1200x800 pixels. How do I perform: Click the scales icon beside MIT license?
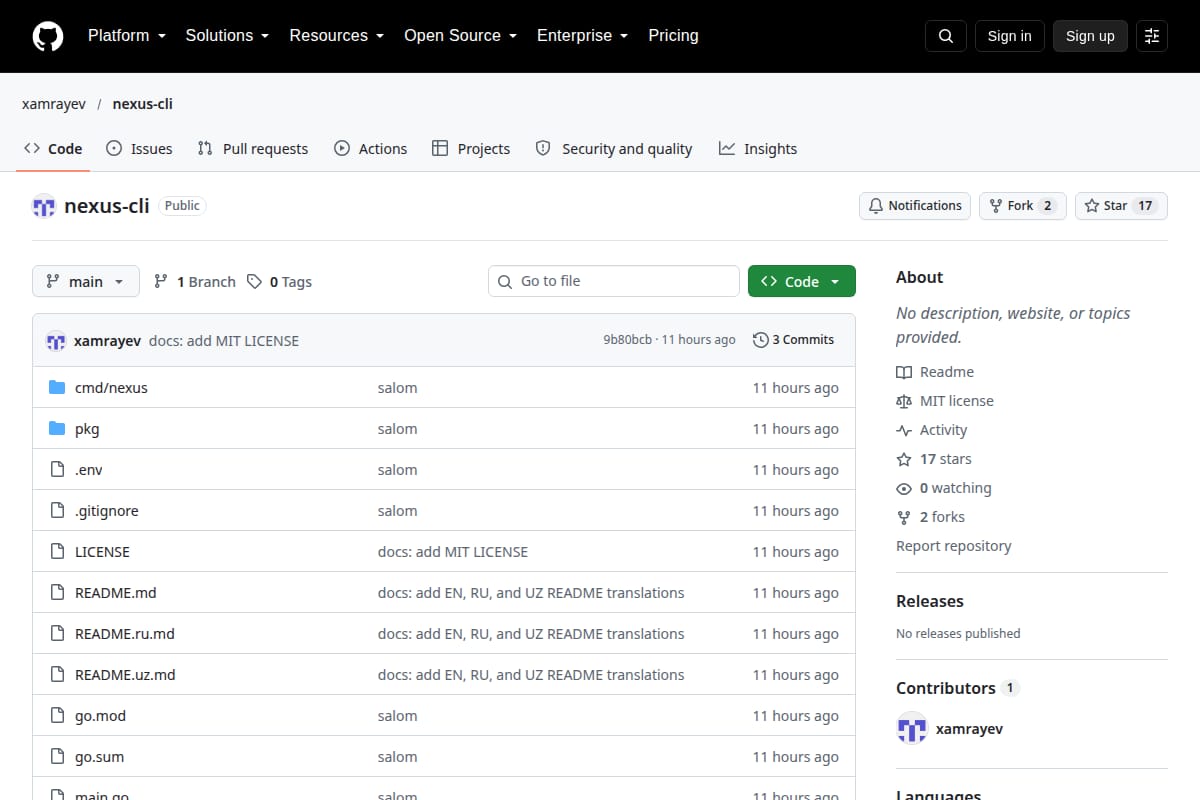coord(904,401)
